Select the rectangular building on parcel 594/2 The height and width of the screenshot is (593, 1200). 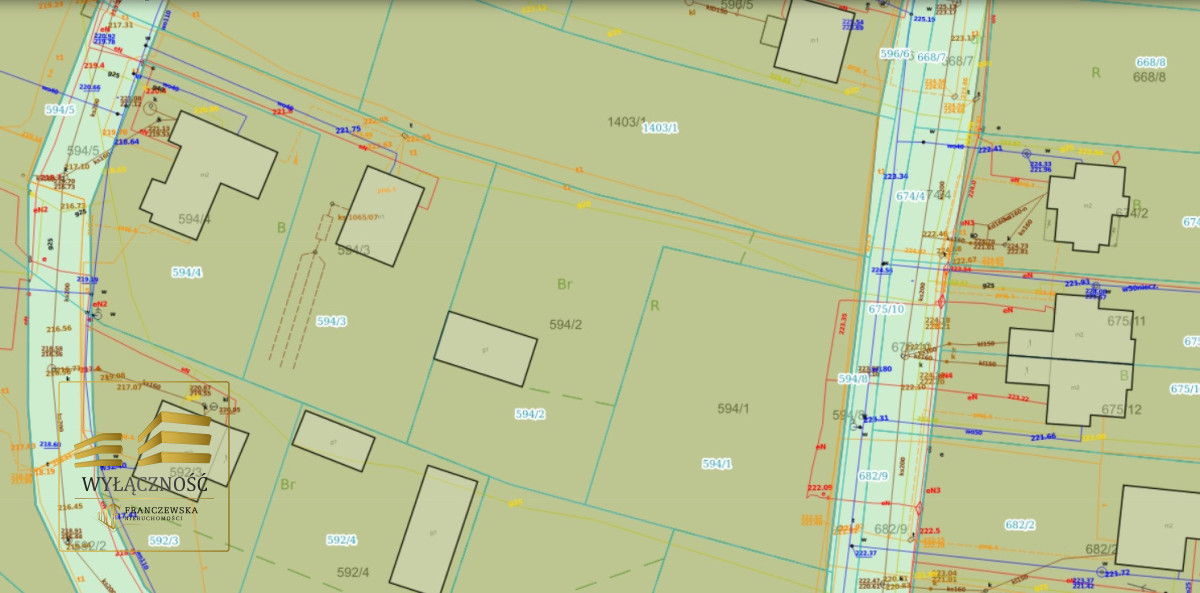(x=485, y=348)
